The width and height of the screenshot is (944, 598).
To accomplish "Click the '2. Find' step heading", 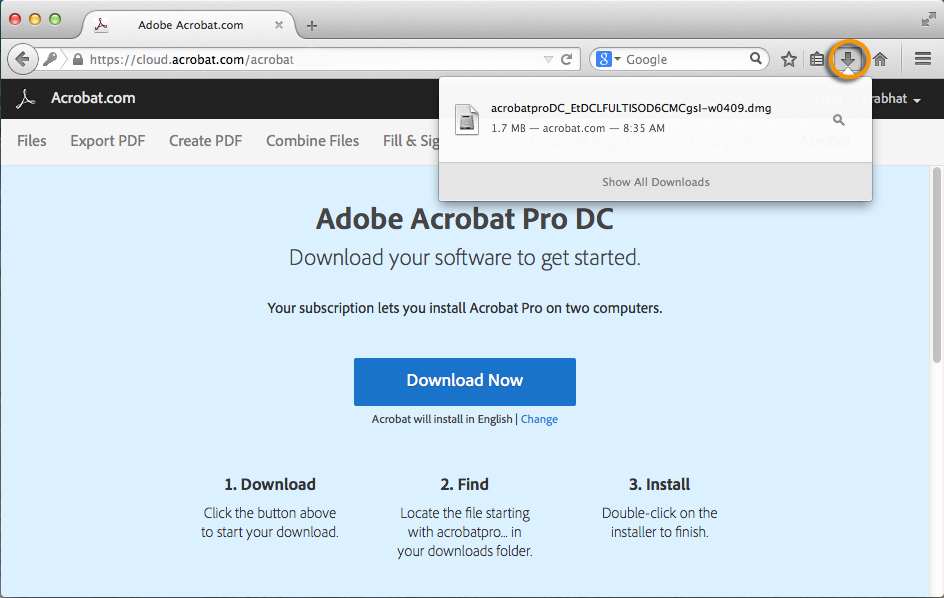I will point(464,484).
